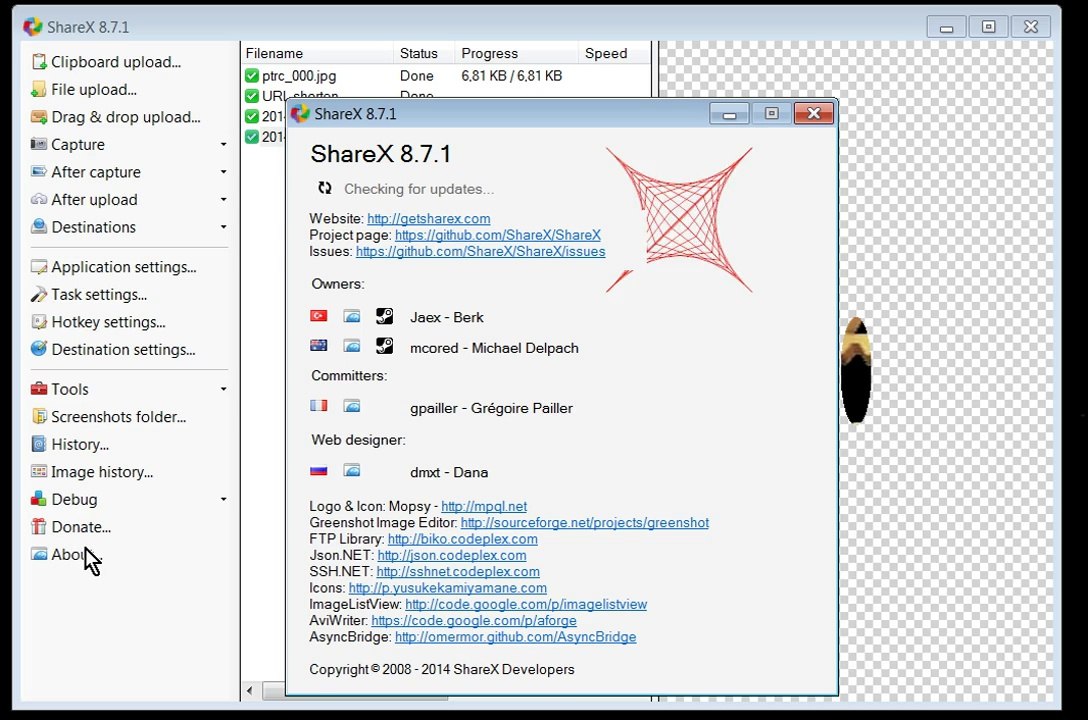Screen dimensions: 1088x720
Task: Click the Screenshots folder icon
Action: [x=39, y=417]
